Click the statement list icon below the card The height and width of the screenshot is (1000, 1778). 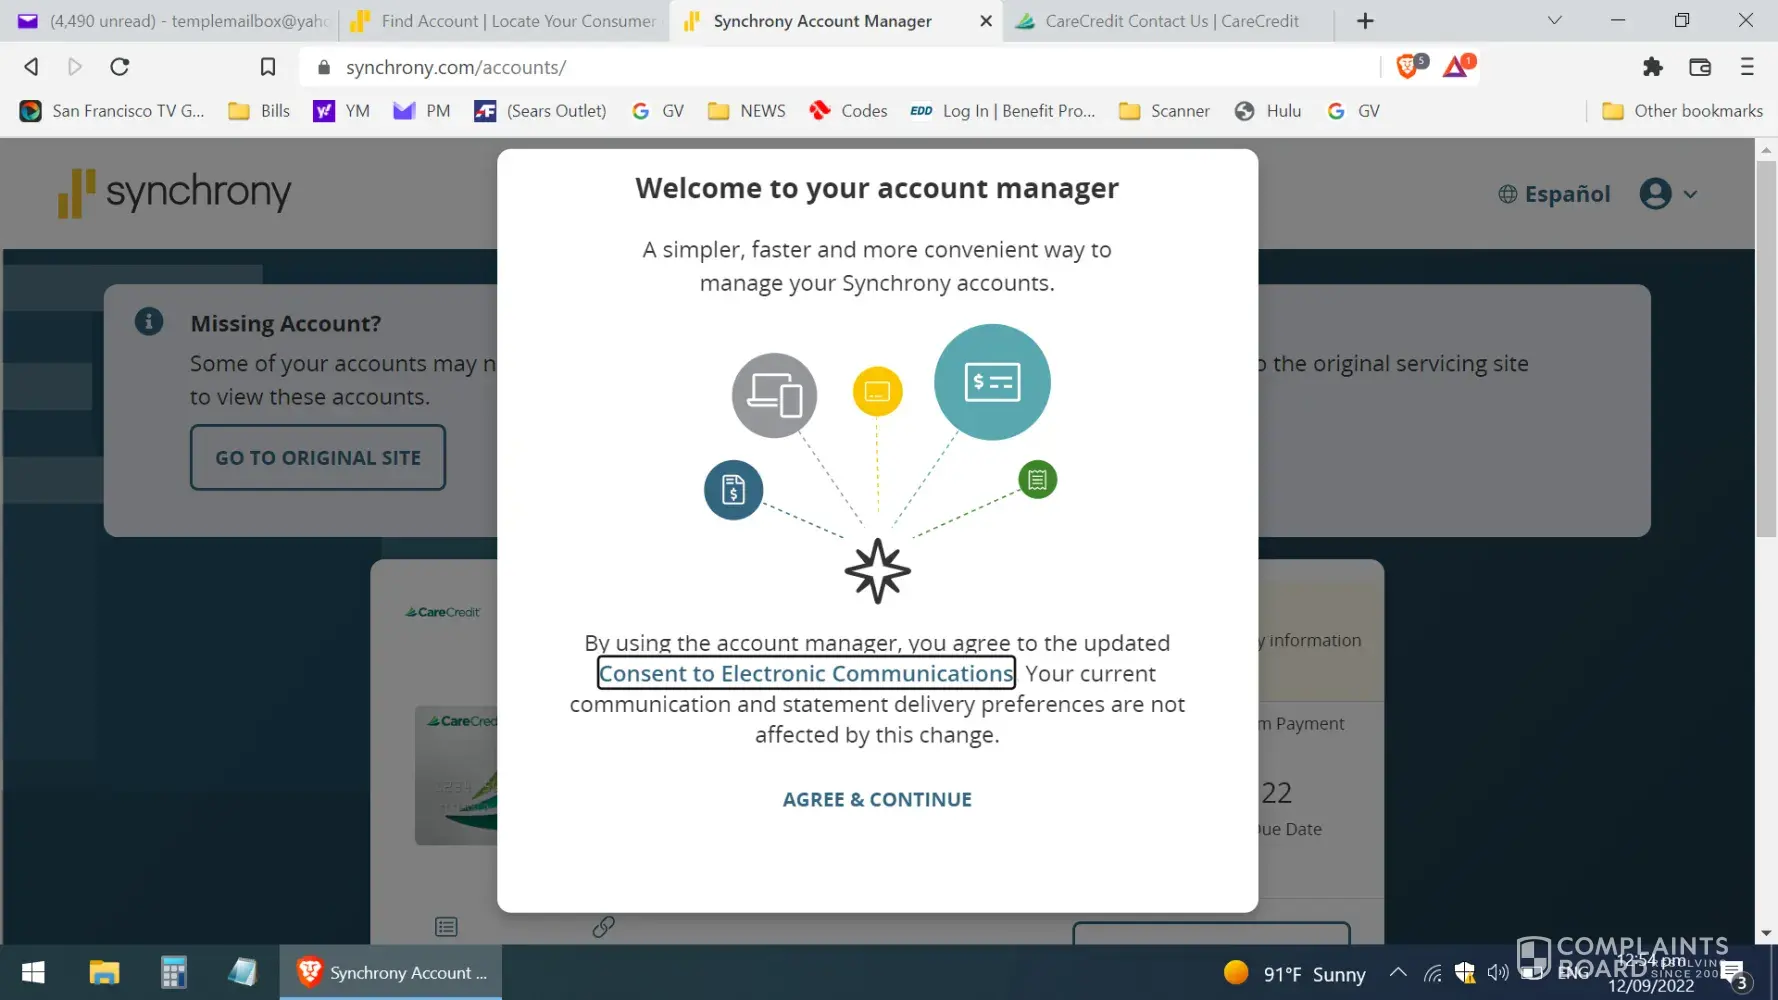coord(446,927)
